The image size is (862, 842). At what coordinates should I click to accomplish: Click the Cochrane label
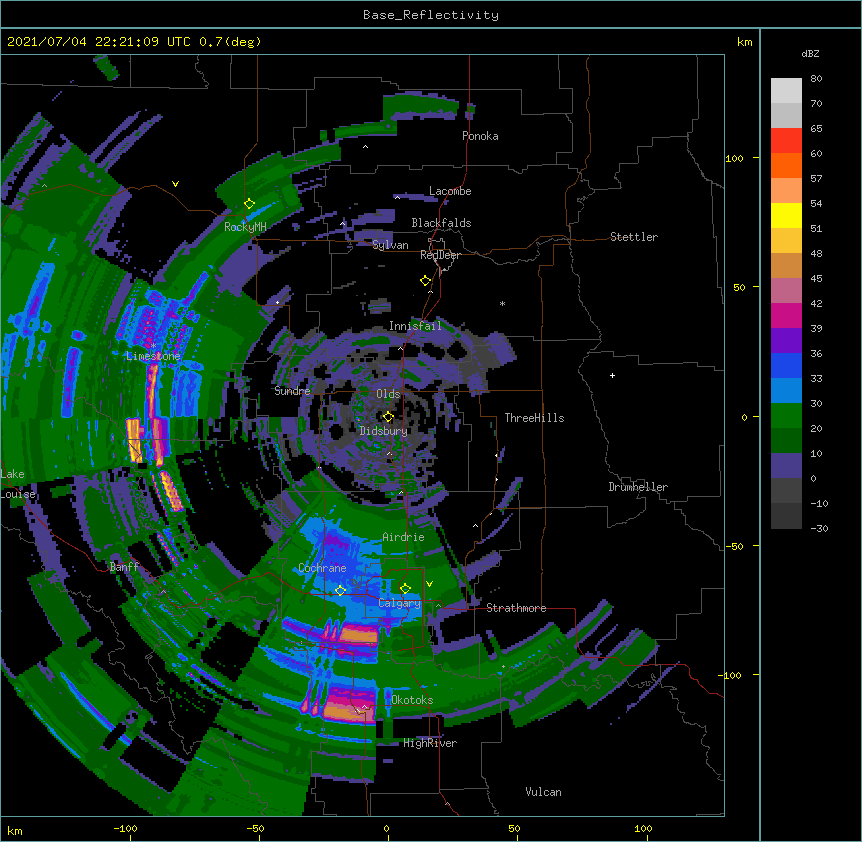click(x=322, y=568)
